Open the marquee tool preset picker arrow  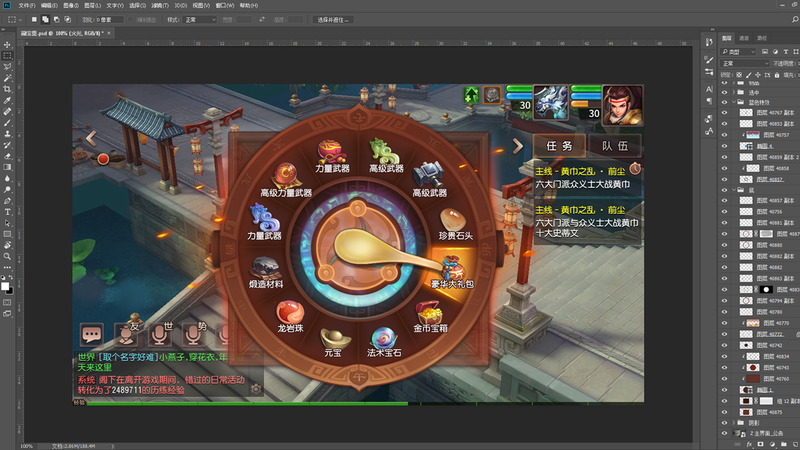(x=20, y=19)
